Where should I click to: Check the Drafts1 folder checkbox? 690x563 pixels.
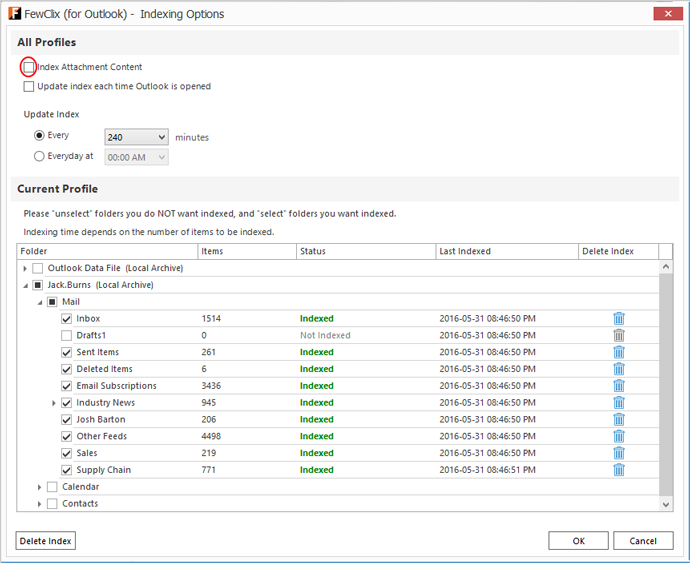[x=67, y=336]
